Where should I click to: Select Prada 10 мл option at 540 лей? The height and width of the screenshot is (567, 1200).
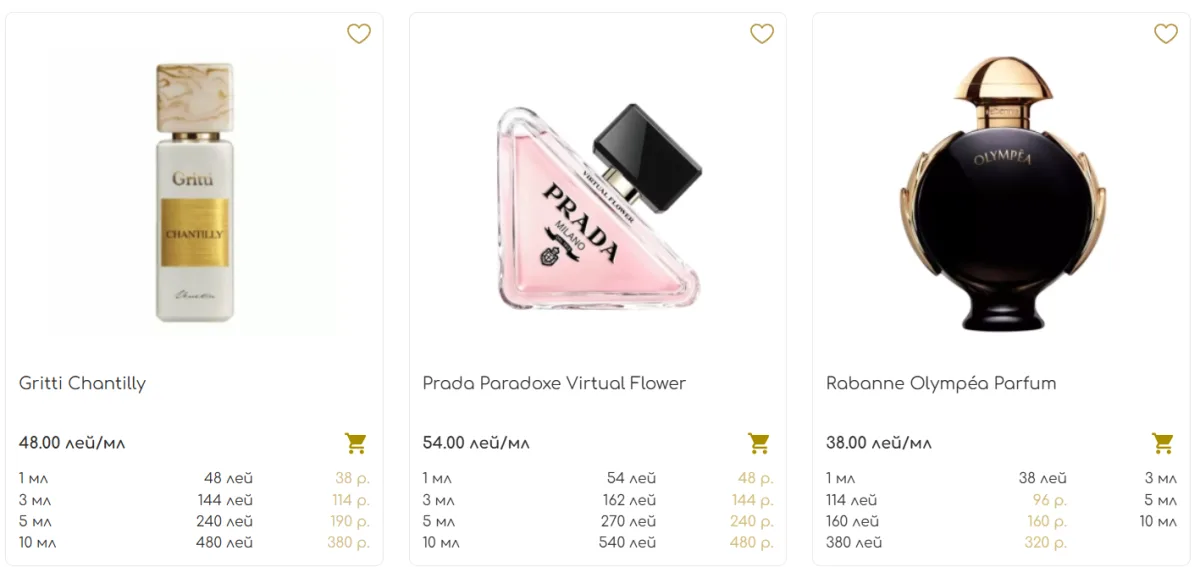(x=598, y=543)
